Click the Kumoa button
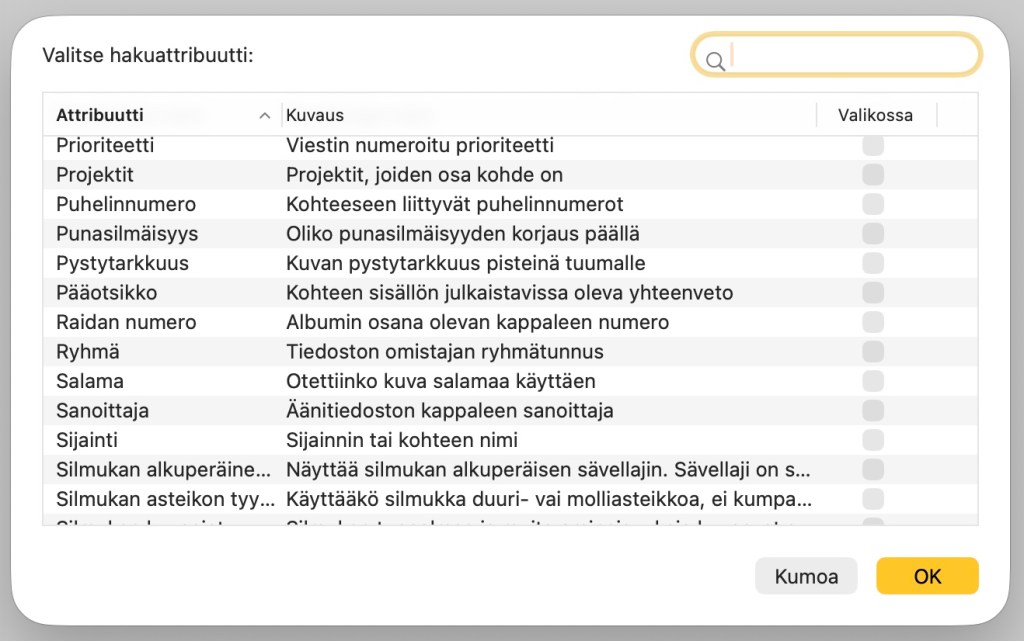1024x641 pixels. click(806, 576)
